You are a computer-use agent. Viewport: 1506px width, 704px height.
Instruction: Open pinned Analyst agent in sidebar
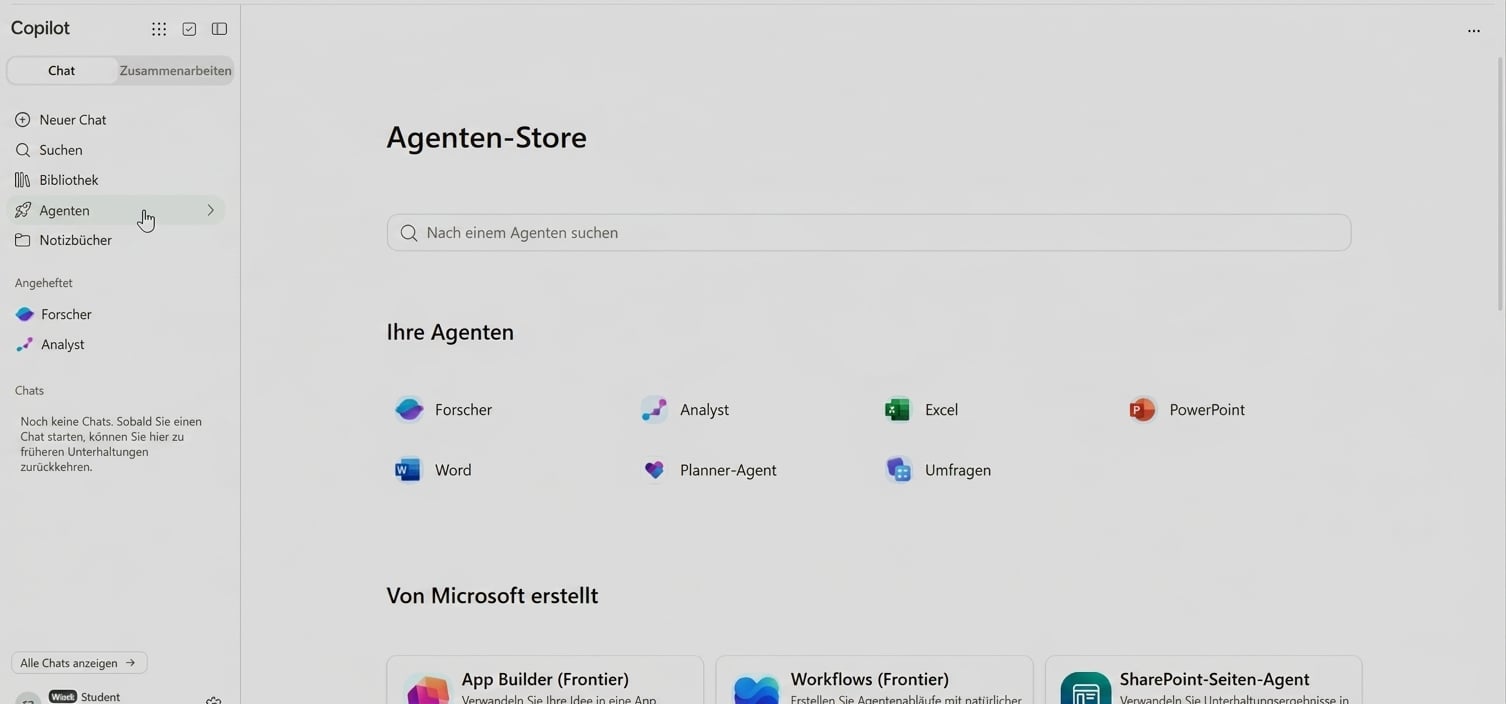pyautogui.click(x=116, y=344)
